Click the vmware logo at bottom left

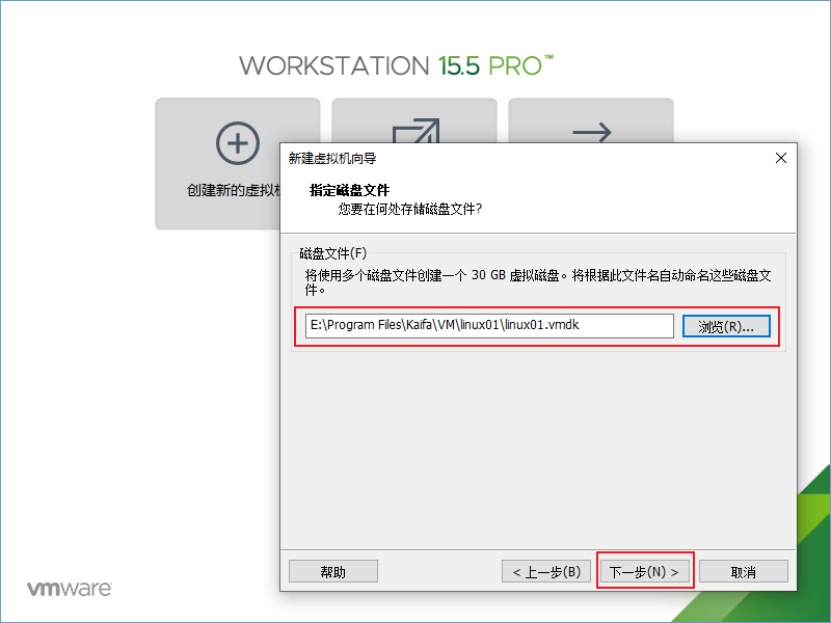69,588
